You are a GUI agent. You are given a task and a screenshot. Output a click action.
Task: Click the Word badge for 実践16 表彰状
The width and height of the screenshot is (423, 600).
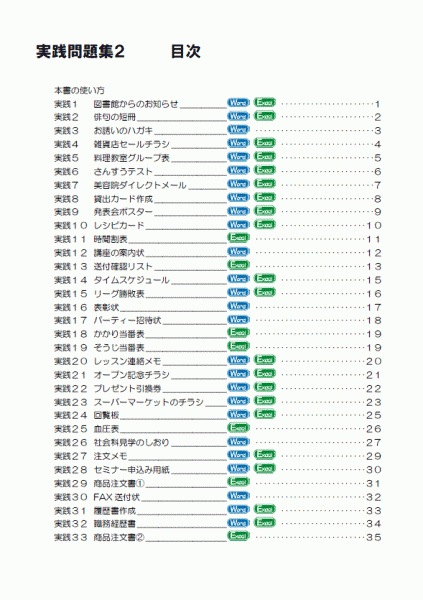[x=238, y=306]
